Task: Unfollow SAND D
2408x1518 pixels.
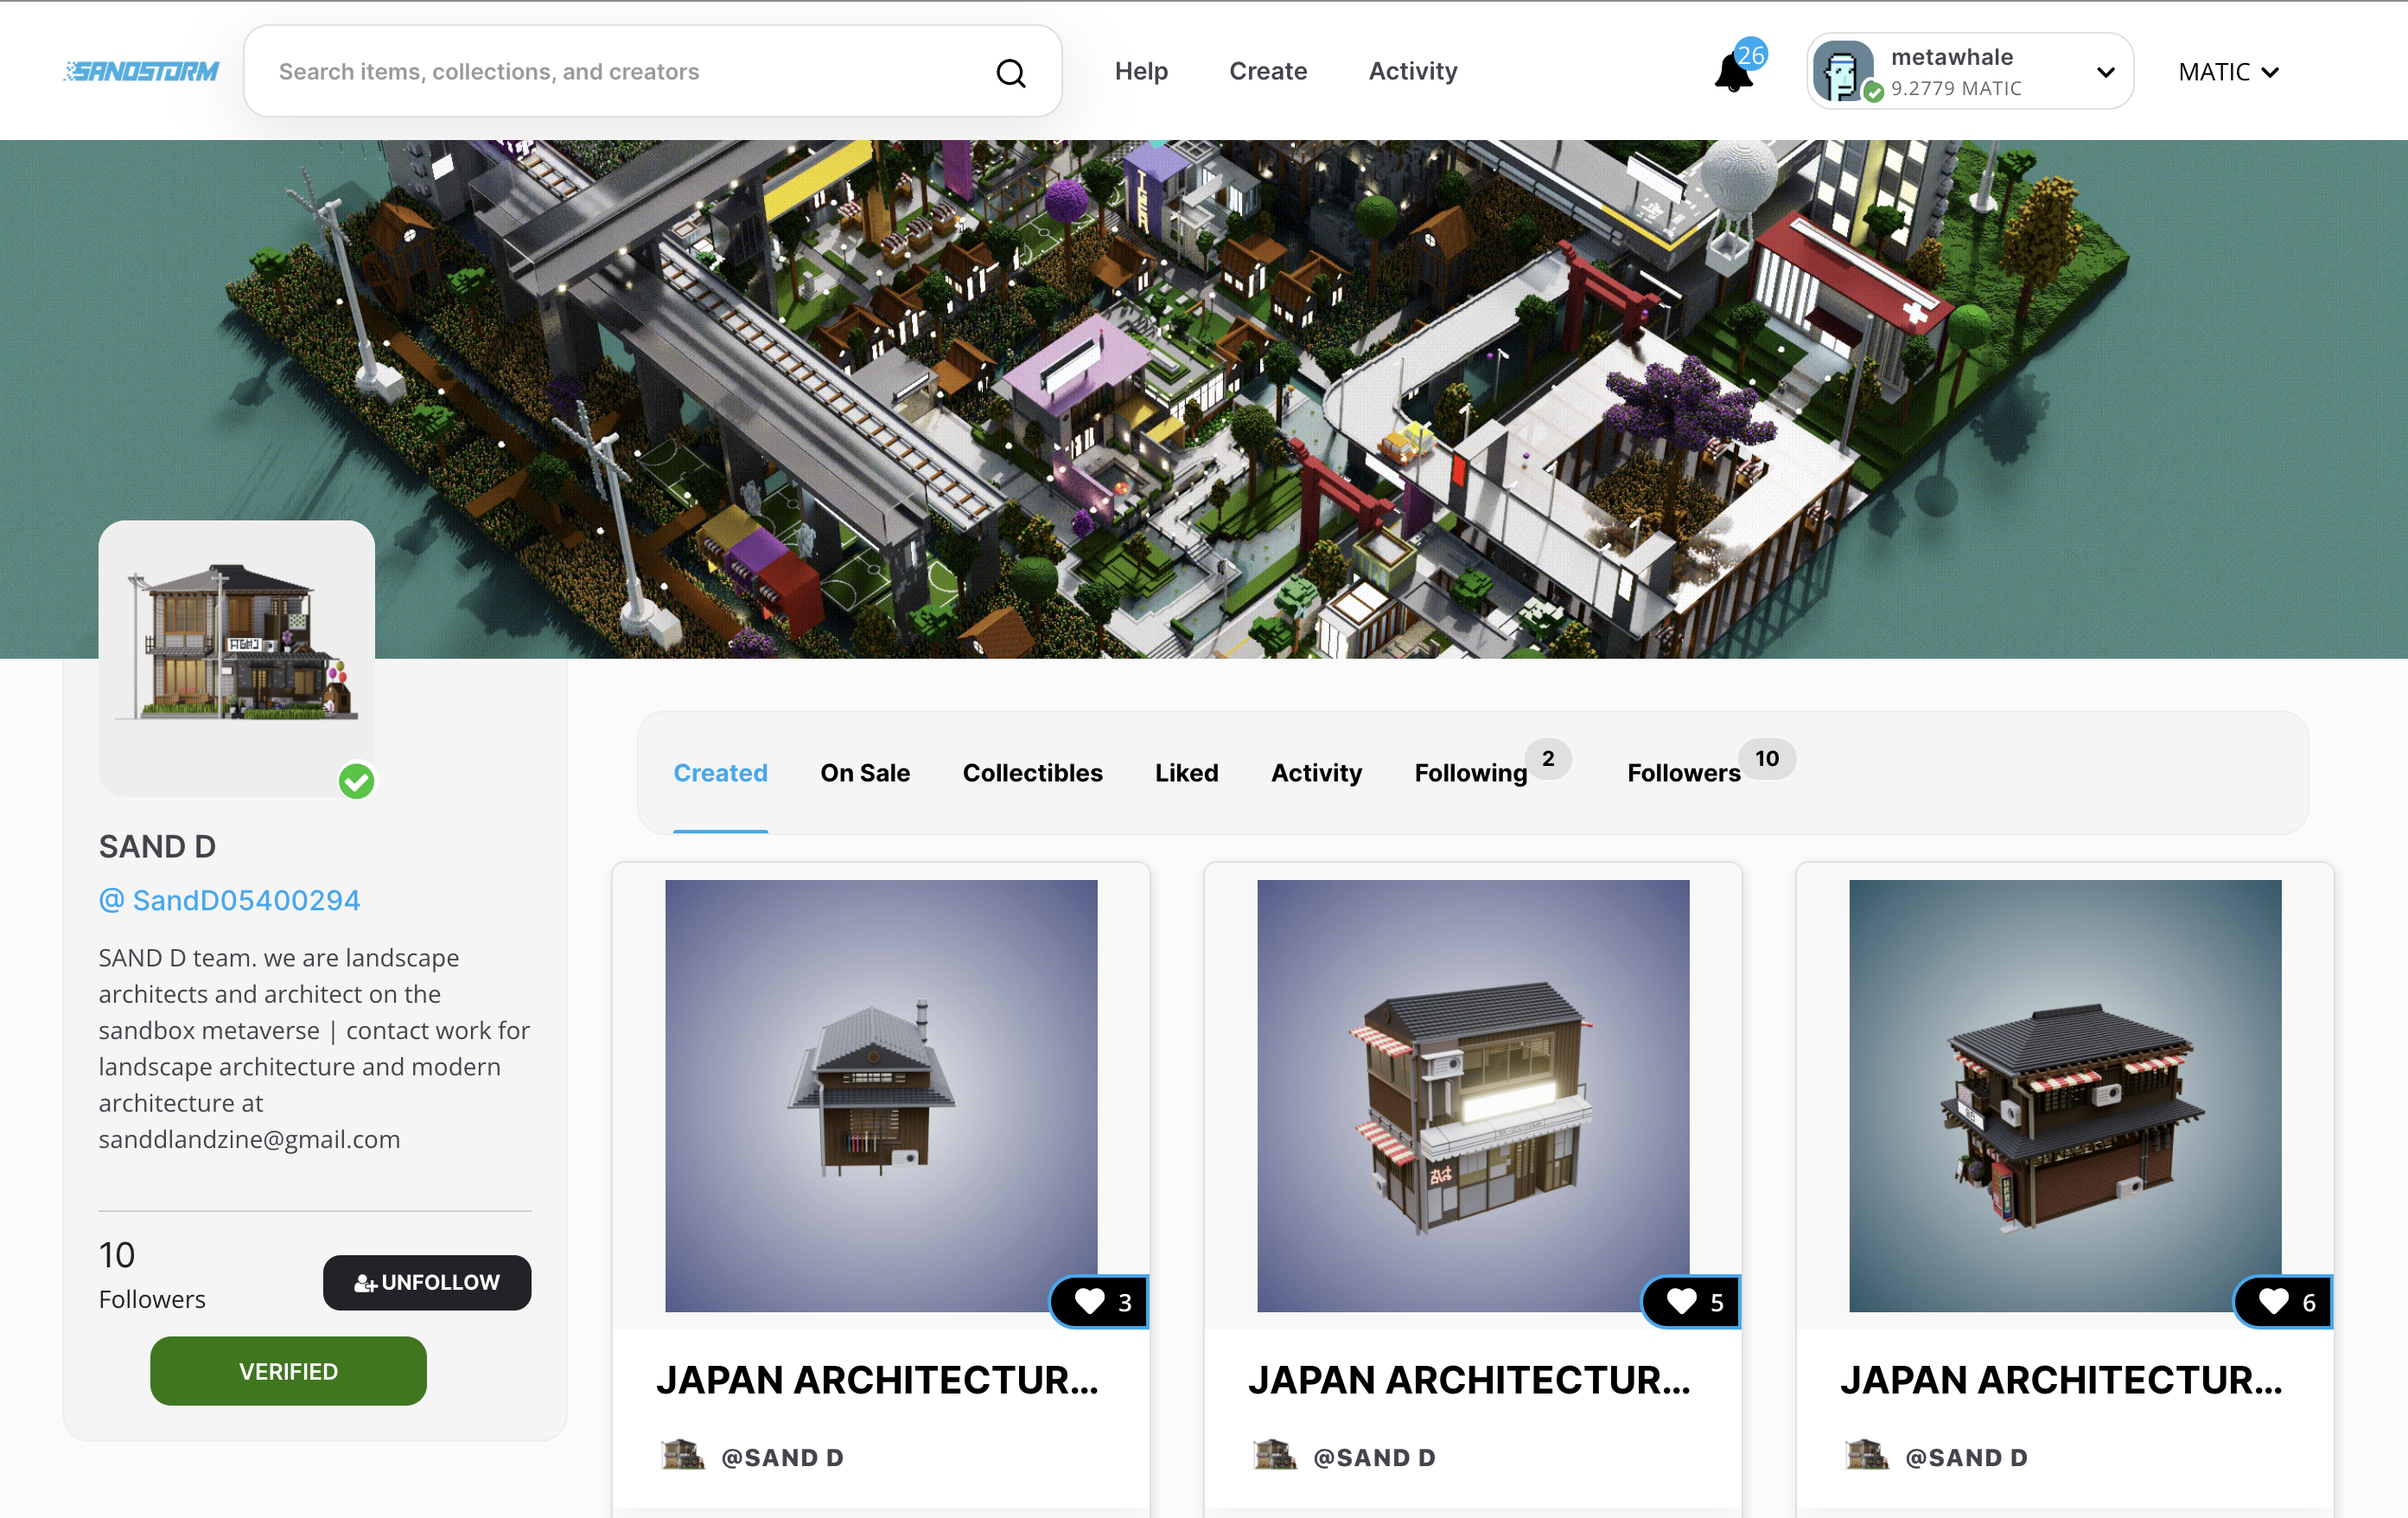Action: (x=427, y=1282)
